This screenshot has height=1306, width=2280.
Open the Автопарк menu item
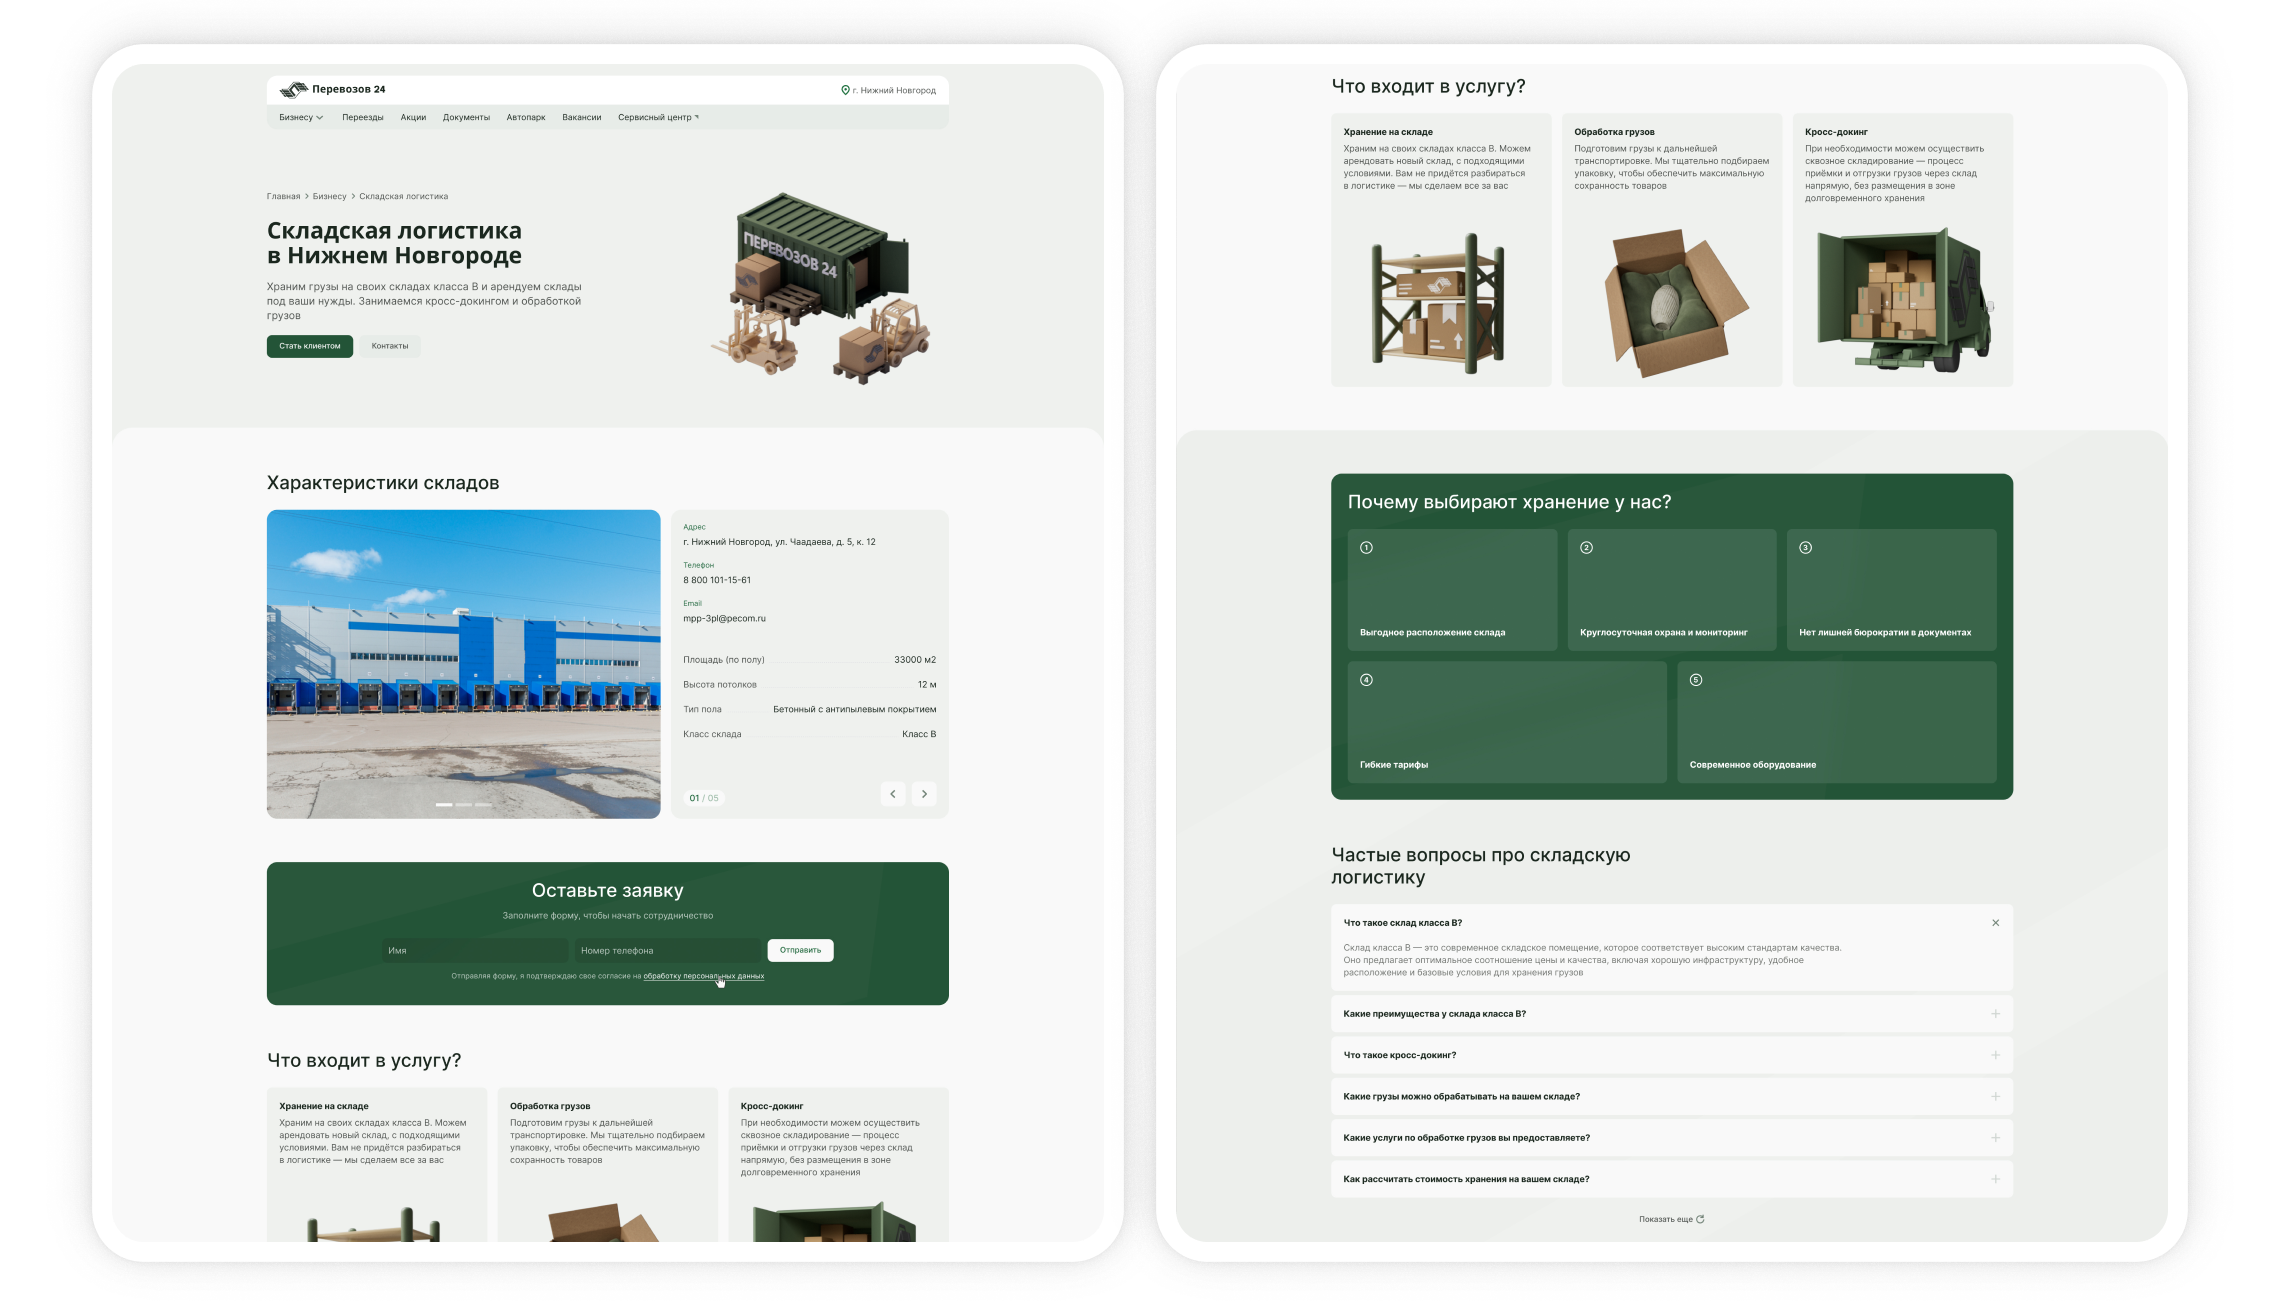525,118
